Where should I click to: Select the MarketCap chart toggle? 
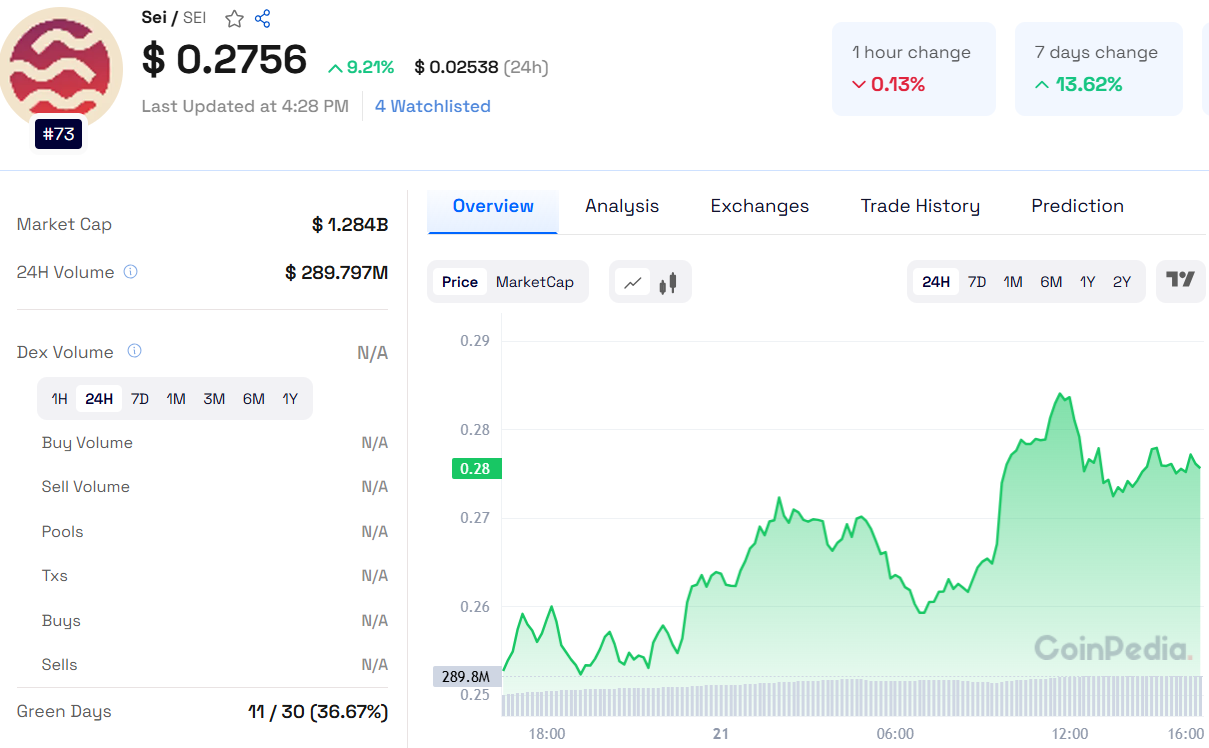(535, 282)
